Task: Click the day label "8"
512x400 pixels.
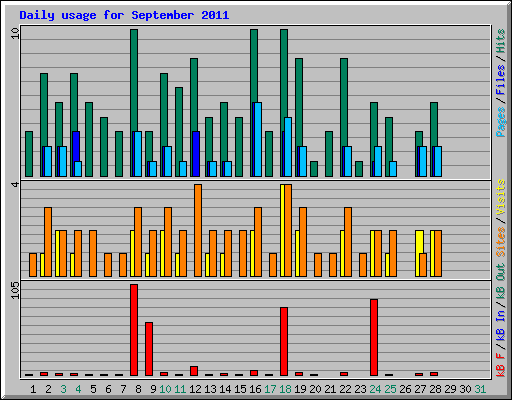Action: pyautogui.click(x=138, y=389)
